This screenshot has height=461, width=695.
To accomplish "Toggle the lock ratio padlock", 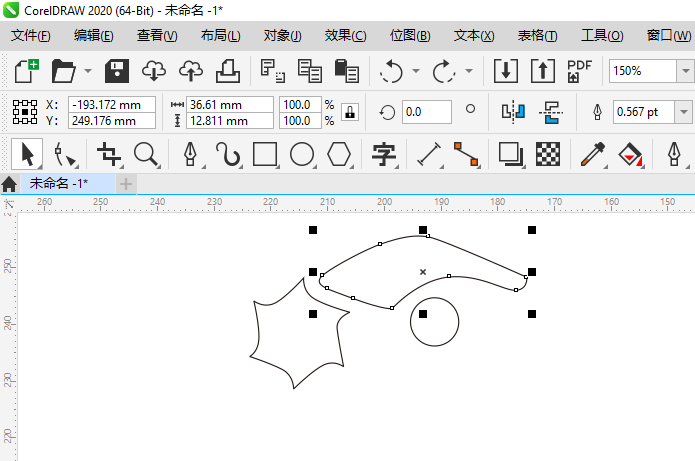I will click(x=350, y=112).
